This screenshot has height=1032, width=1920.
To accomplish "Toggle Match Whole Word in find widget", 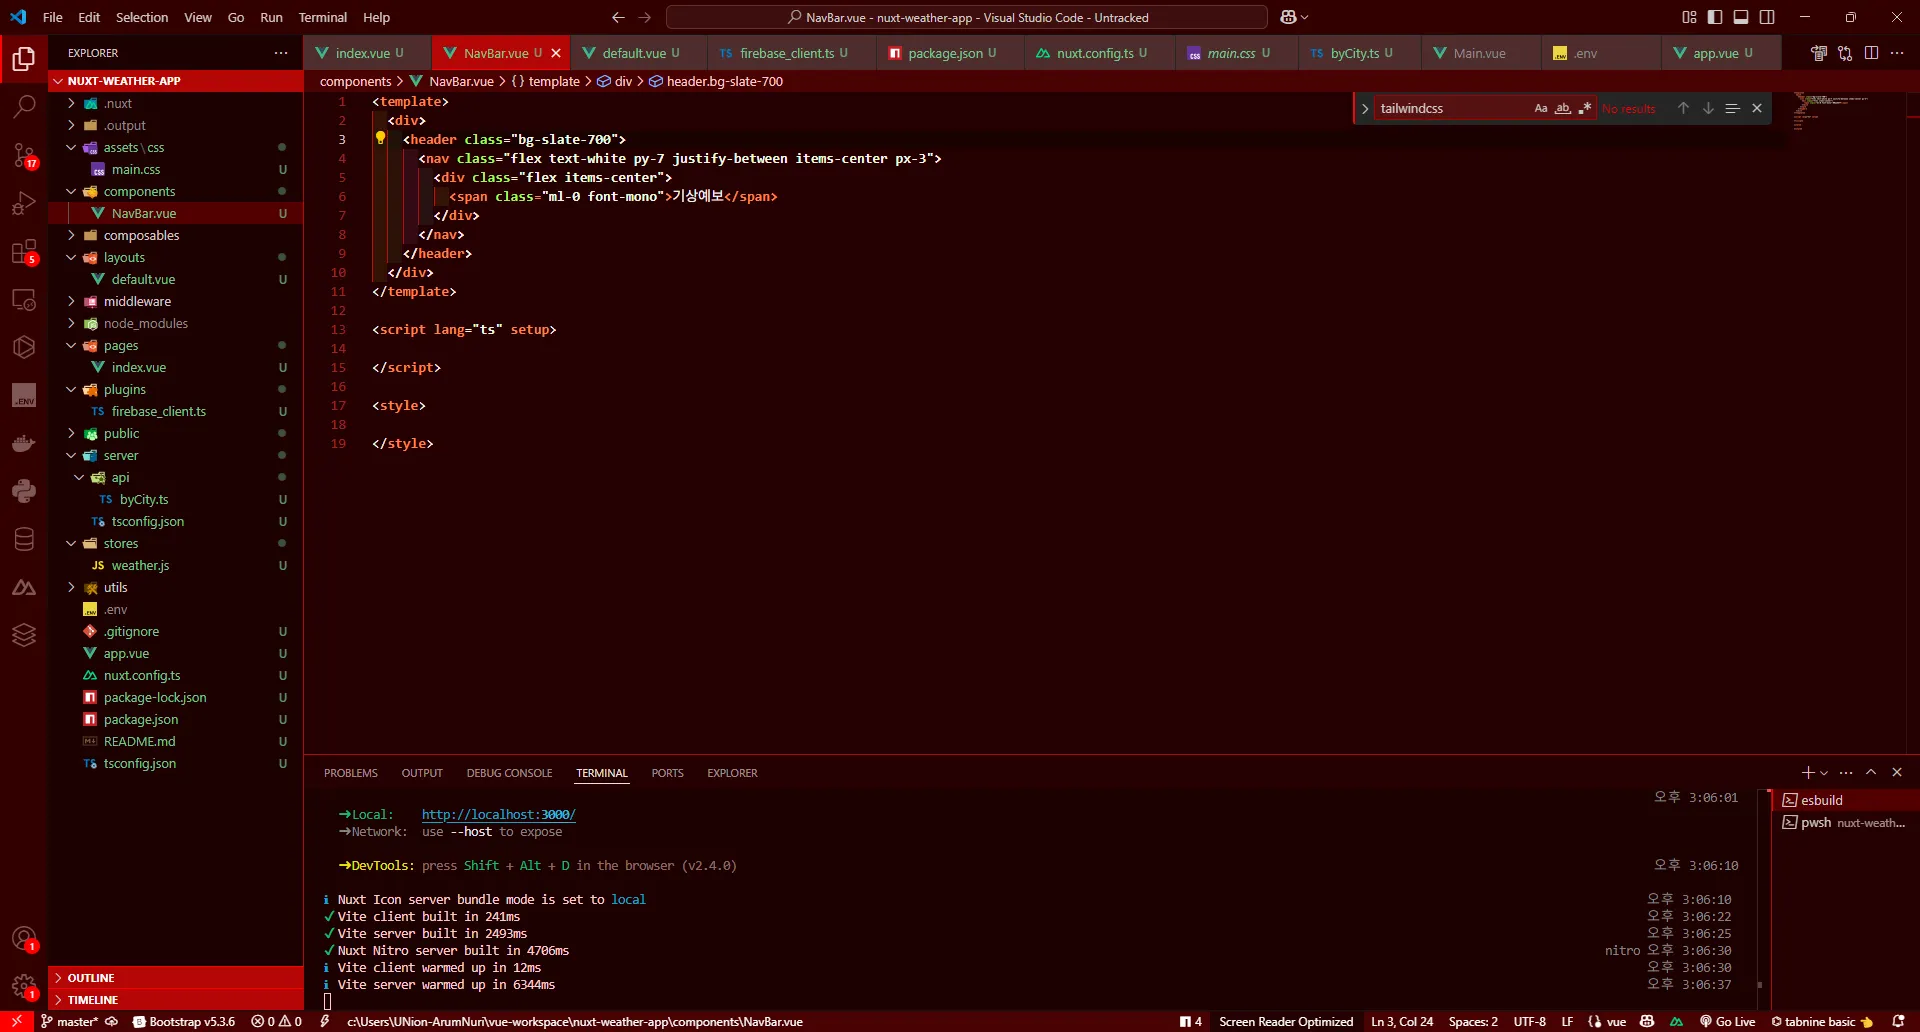I will 1563,108.
